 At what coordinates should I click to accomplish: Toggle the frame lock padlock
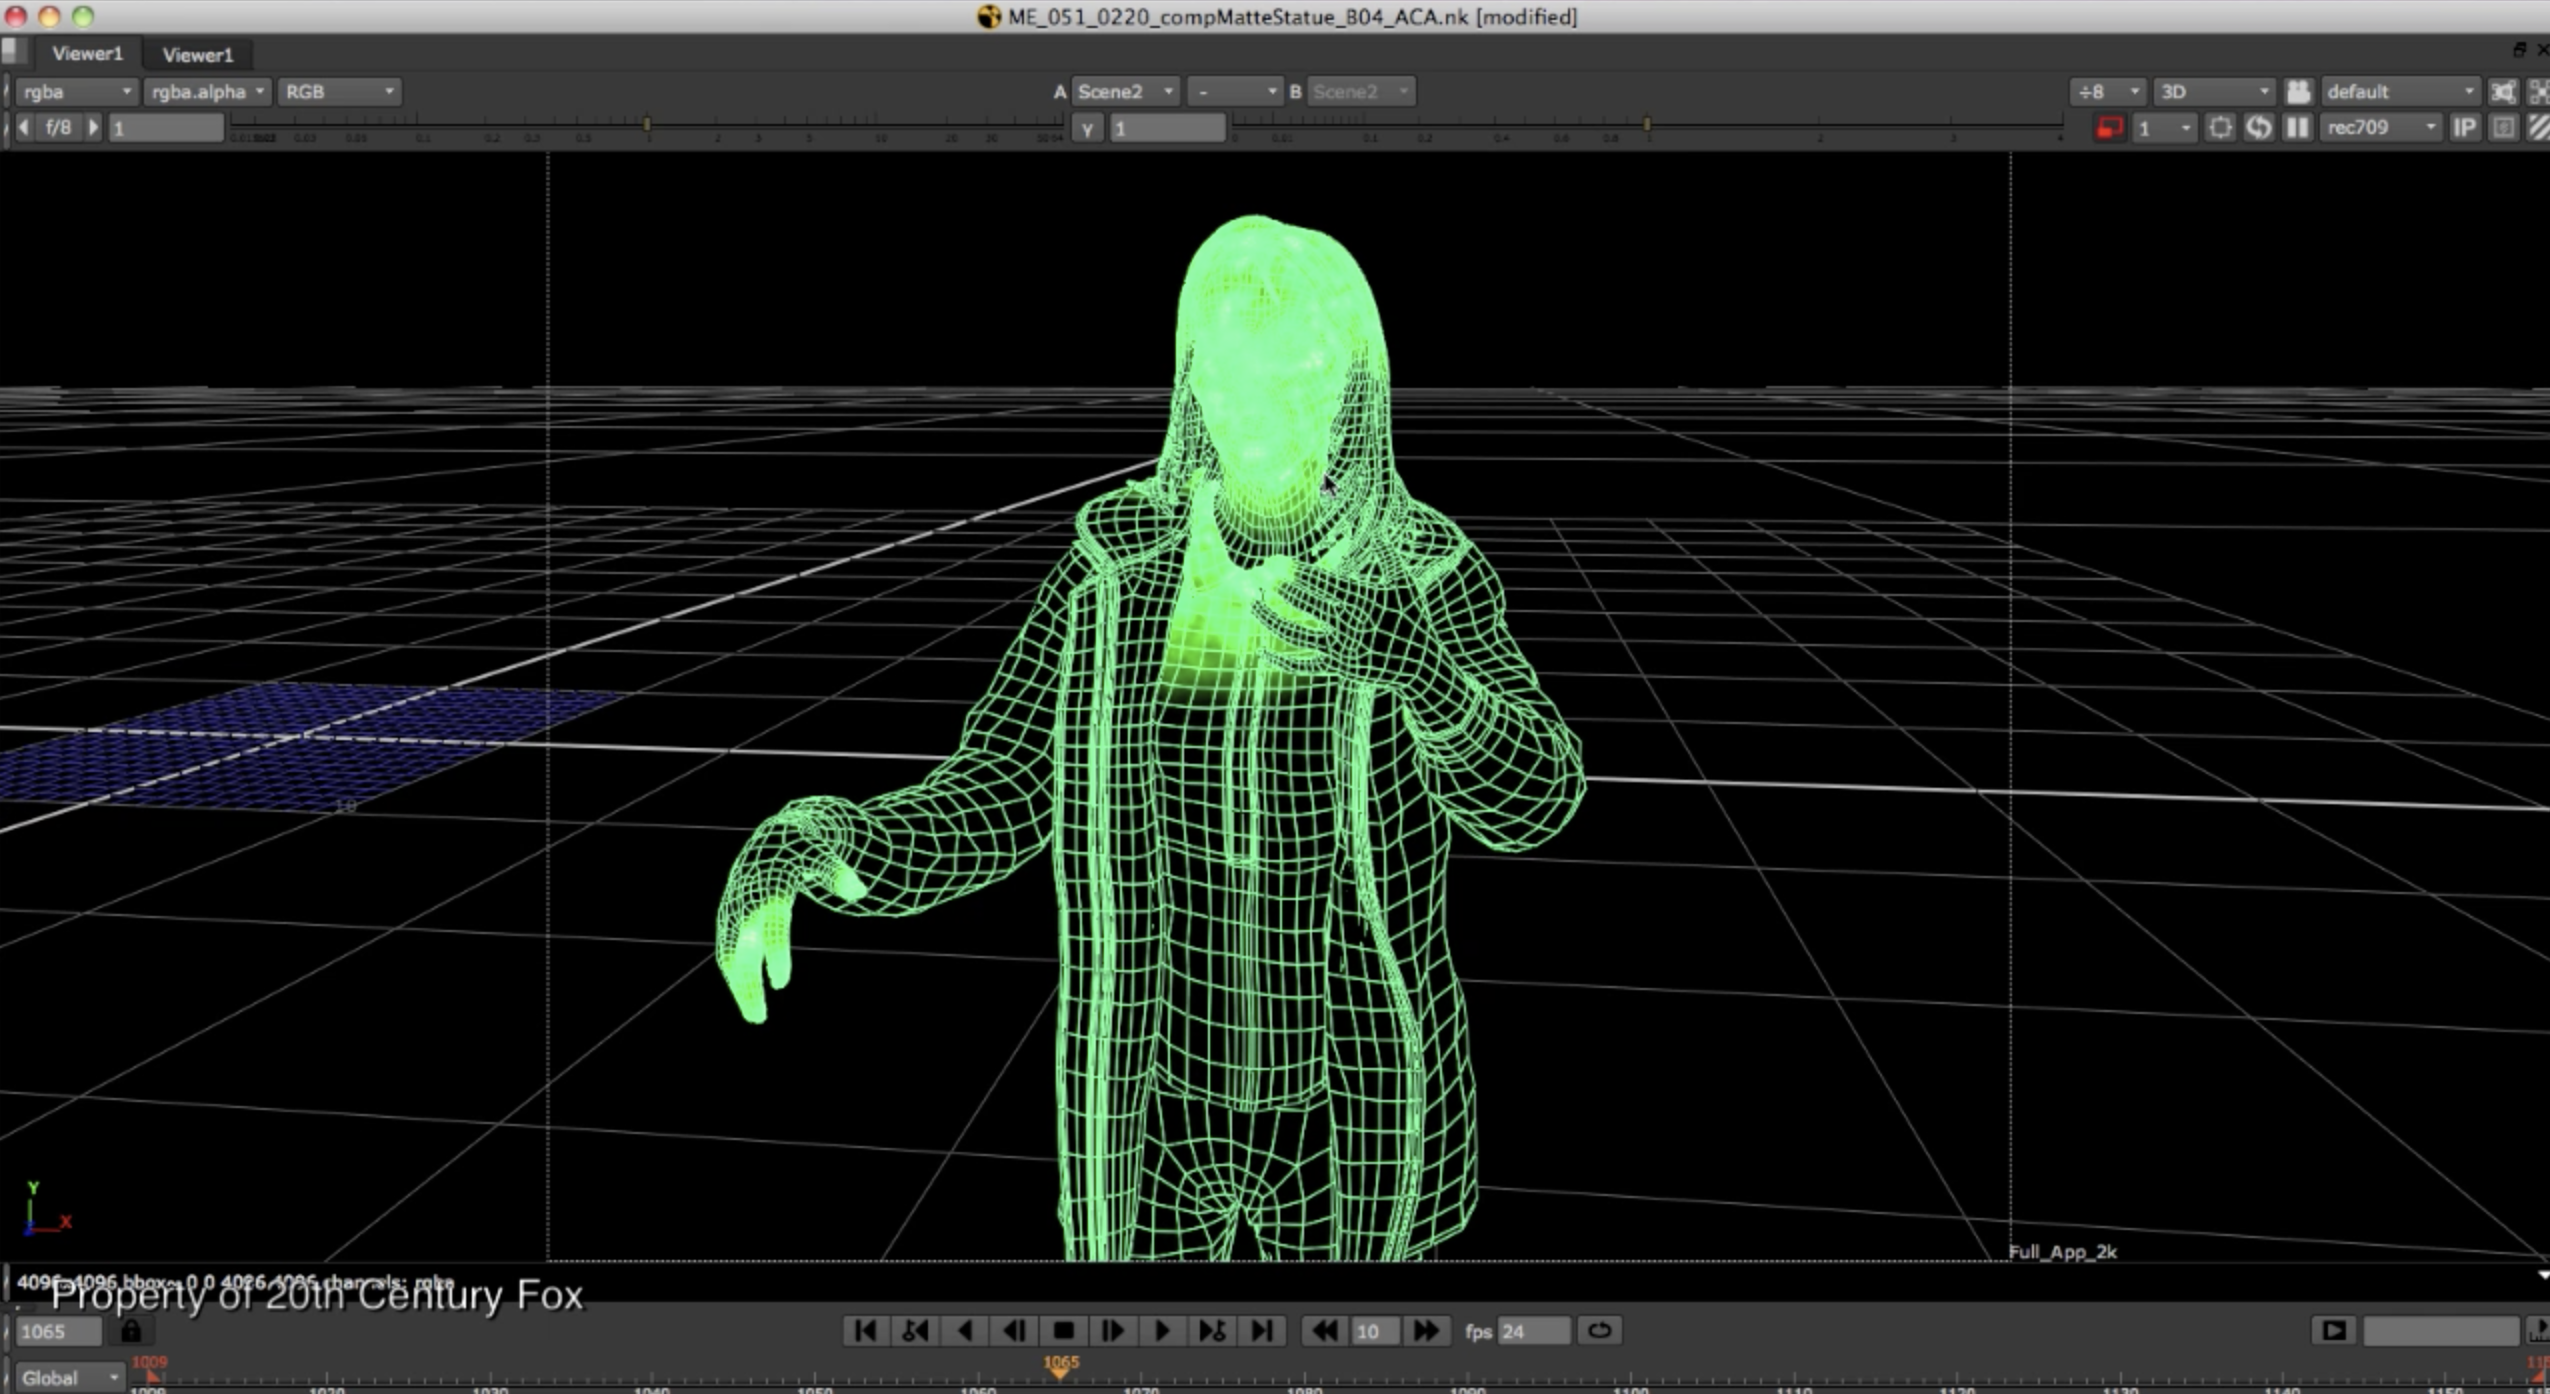[131, 1331]
